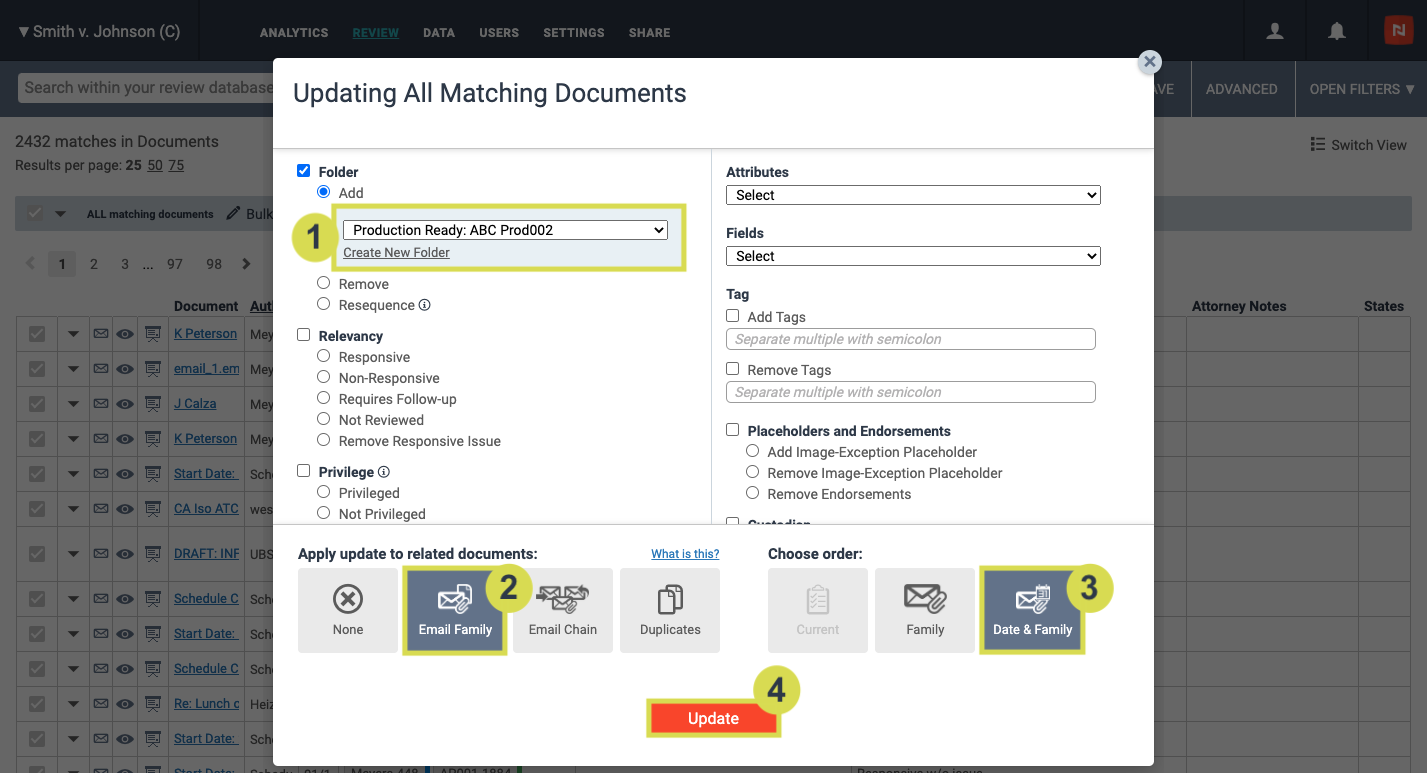Select the Add folder radio button

click(324, 192)
